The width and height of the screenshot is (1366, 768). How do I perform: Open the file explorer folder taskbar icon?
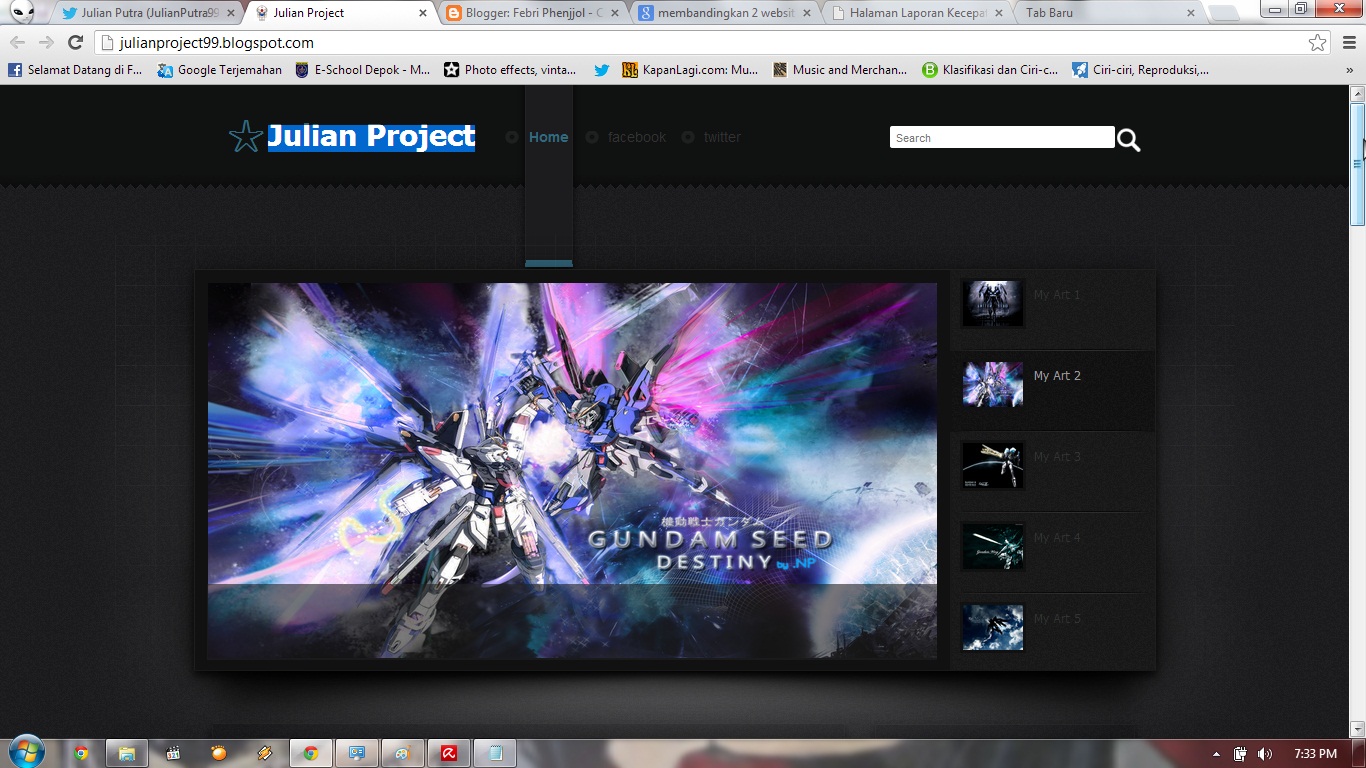tap(126, 753)
